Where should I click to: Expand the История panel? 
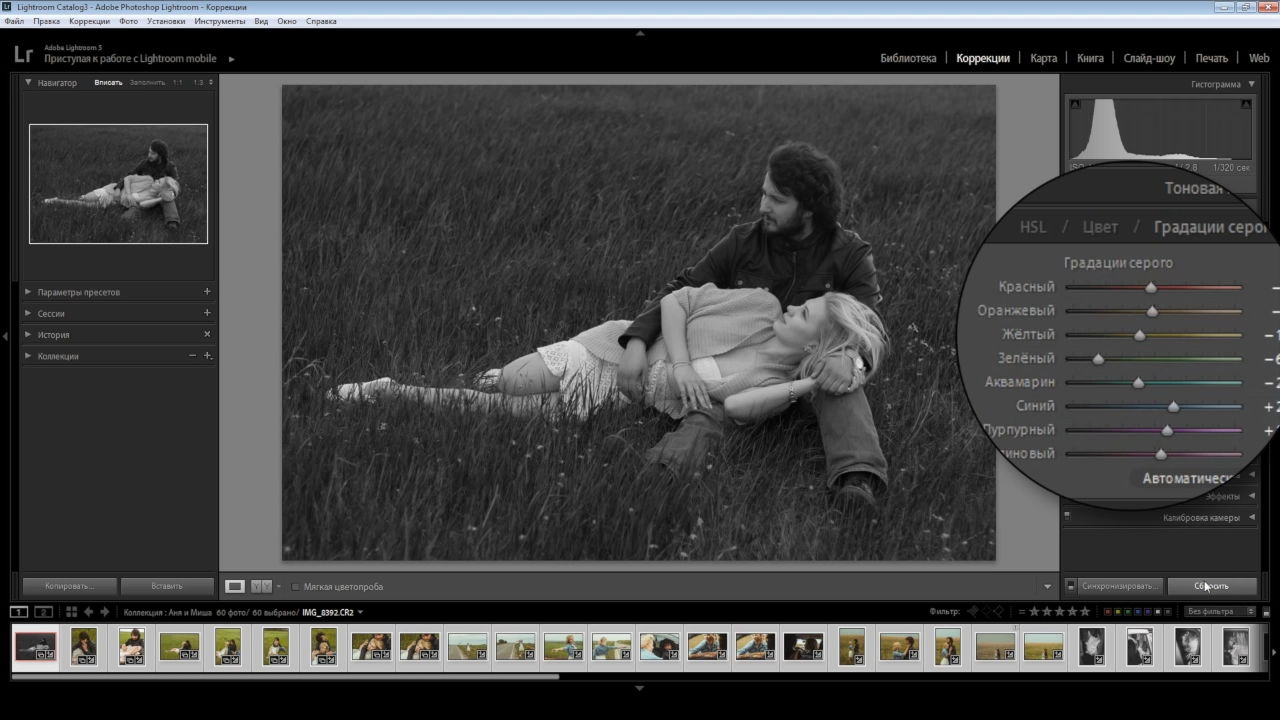[28, 334]
